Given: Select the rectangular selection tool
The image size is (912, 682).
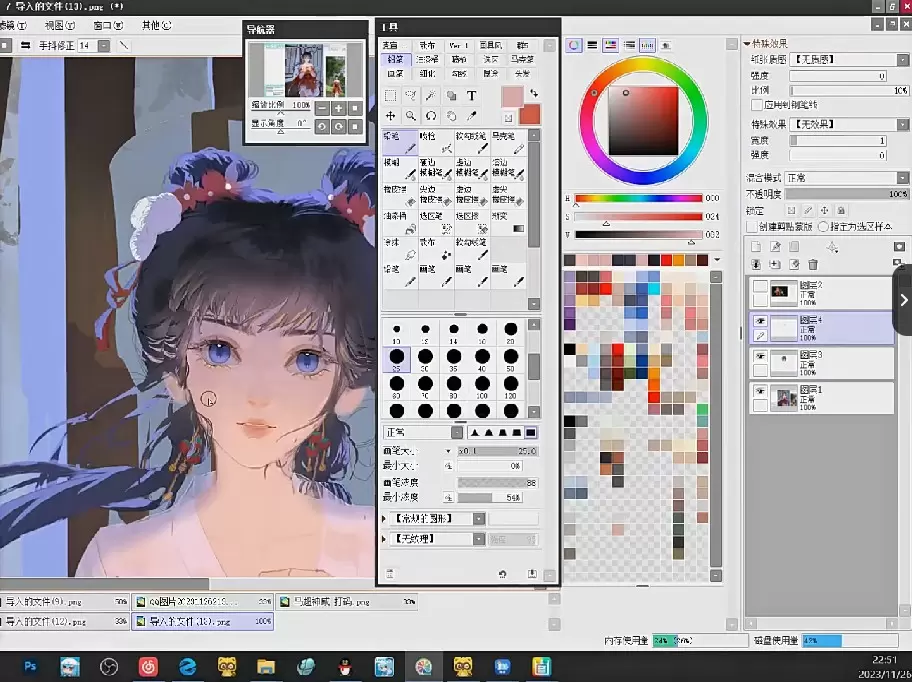Looking at the screenshot, I should point(390,96).
